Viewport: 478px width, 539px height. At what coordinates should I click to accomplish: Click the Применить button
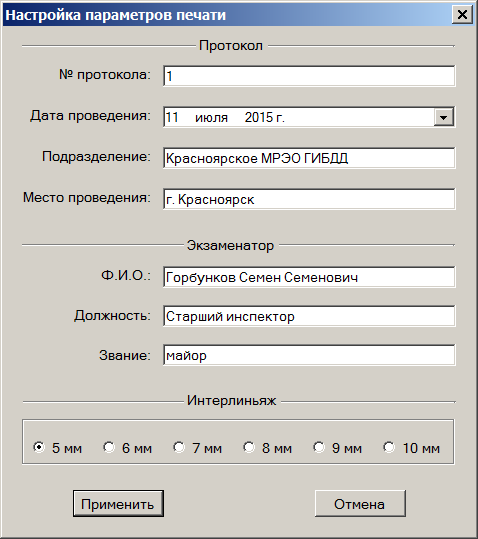click(x=118, y=504)
